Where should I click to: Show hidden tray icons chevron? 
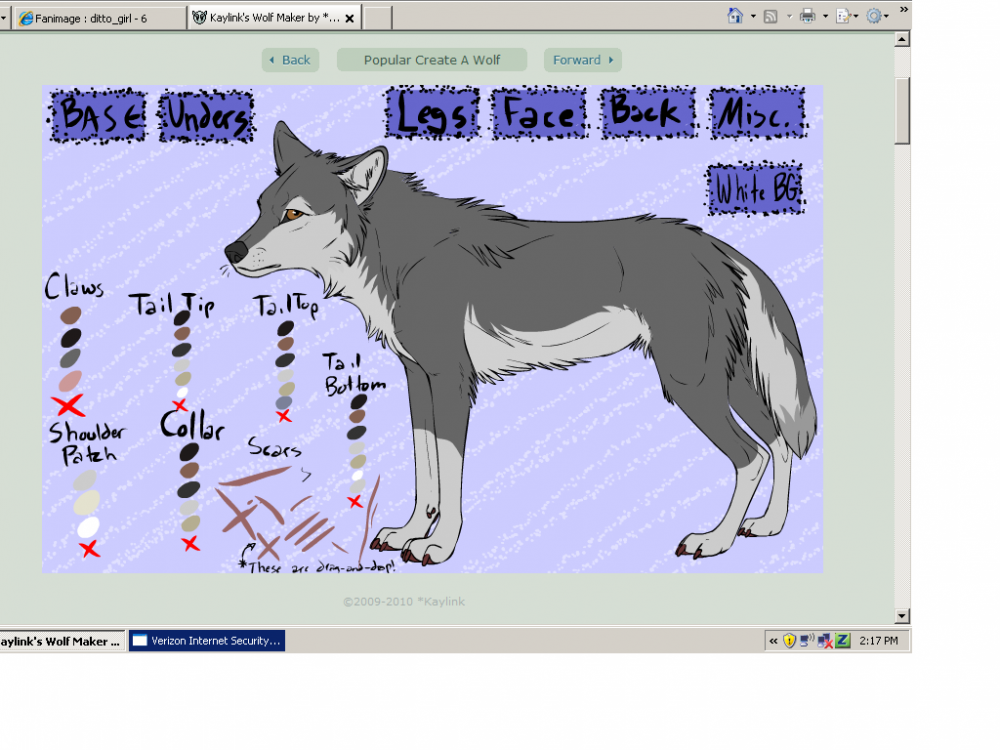(x=773, y=641)
